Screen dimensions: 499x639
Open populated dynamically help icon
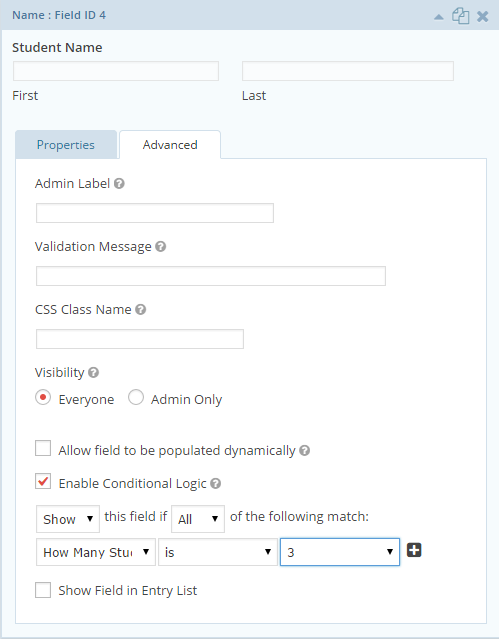(305, 450)
